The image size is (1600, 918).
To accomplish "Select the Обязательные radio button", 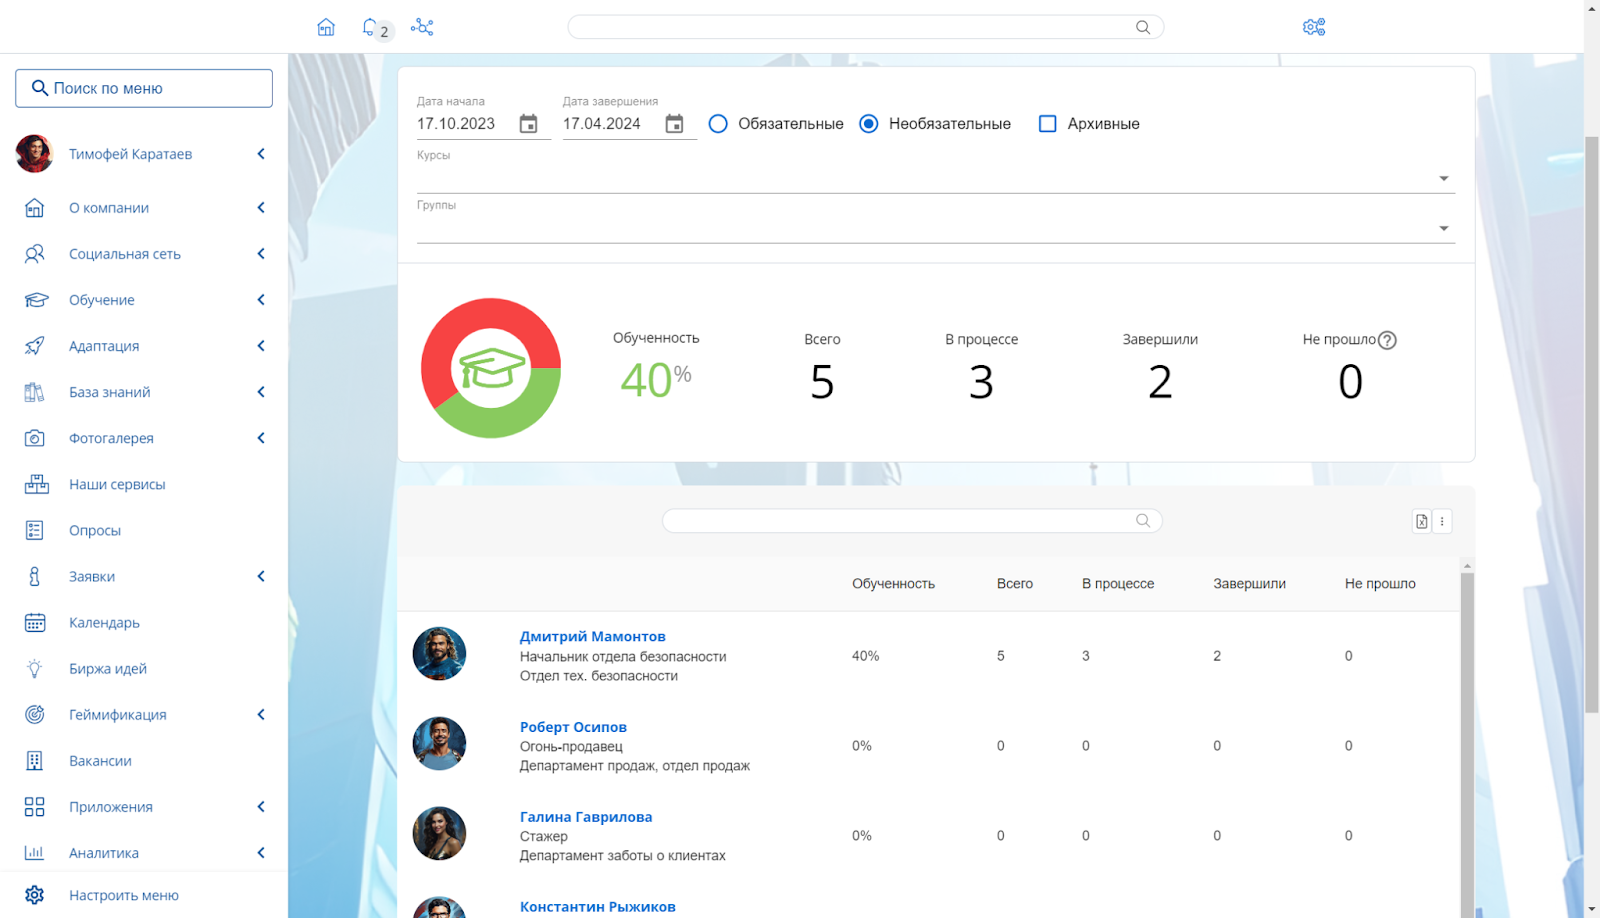I will pos(718,124).
